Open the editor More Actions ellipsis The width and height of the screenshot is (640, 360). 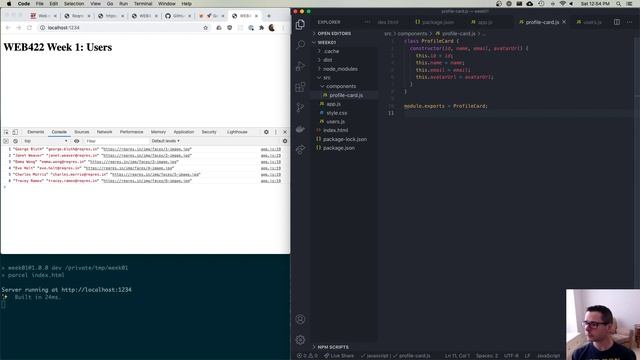630,22
